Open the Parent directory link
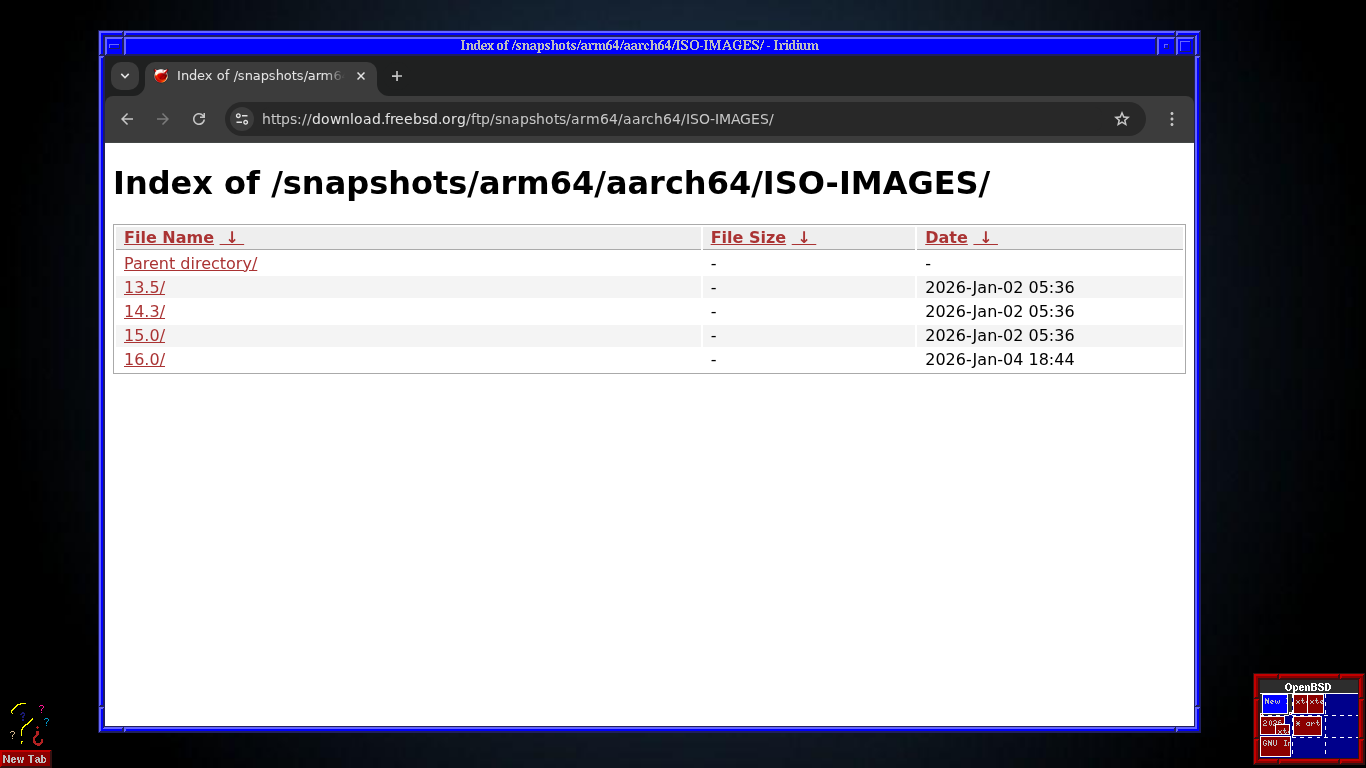Viewport: 1366px width, 768px height. (x=190, y=263)
